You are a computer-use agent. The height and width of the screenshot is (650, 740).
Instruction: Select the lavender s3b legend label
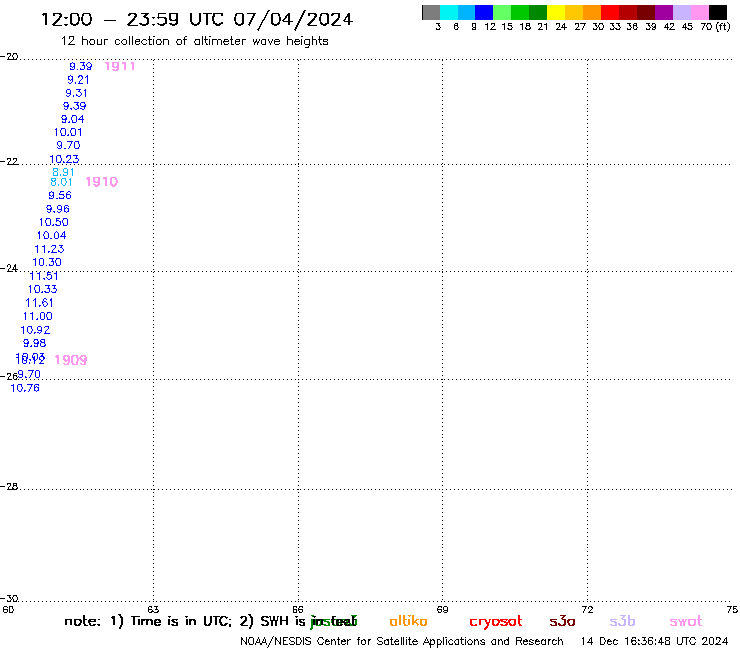click(x=622, y=621)
